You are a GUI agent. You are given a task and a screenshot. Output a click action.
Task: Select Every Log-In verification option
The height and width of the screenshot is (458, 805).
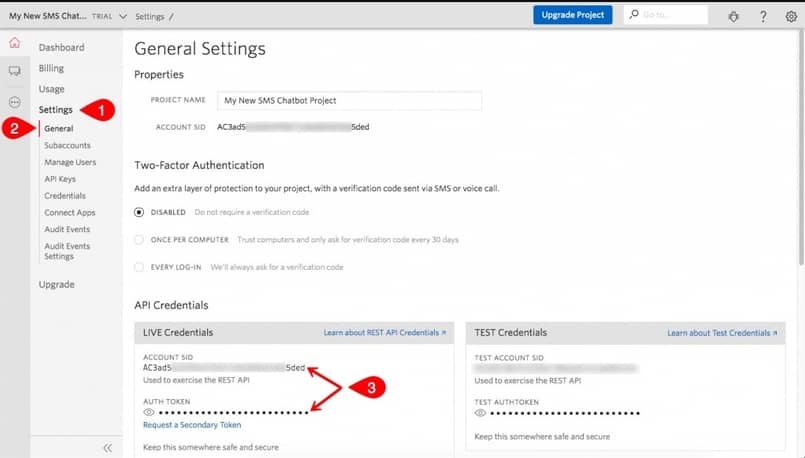coord(139,267)
